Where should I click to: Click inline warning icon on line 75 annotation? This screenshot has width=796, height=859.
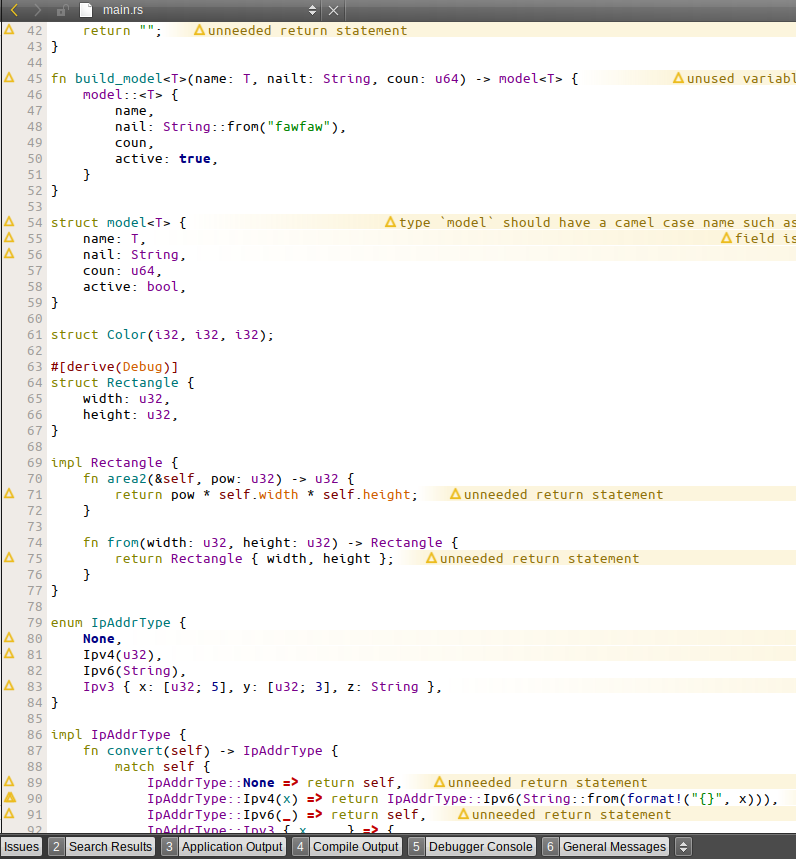coord(431,558)
